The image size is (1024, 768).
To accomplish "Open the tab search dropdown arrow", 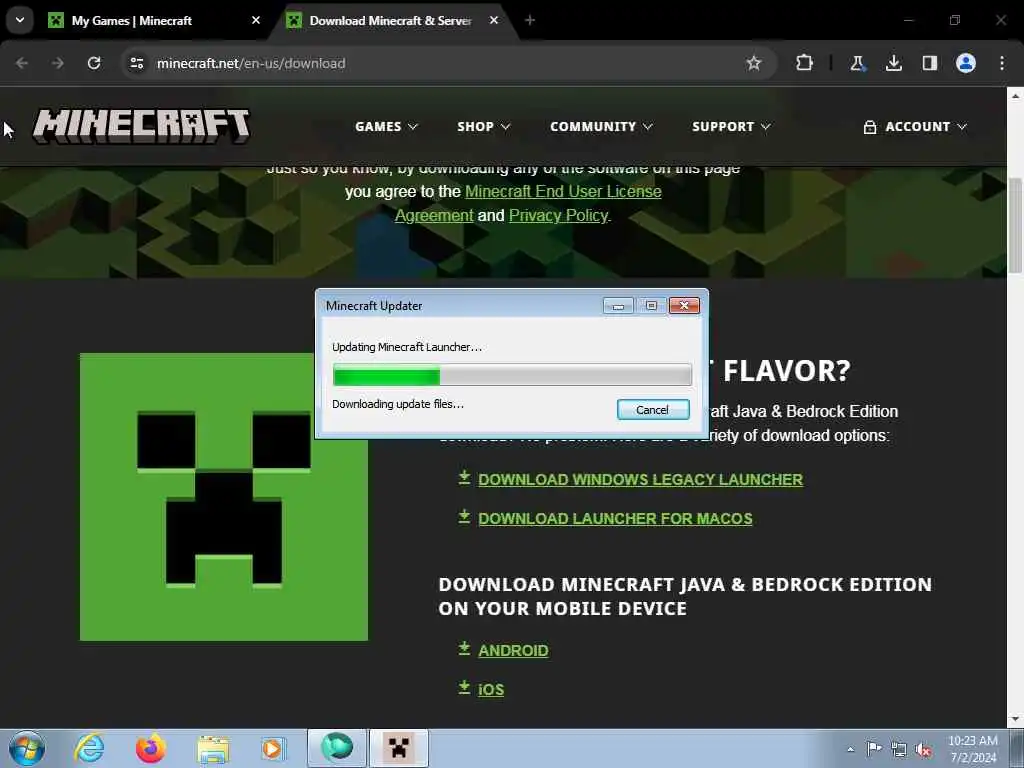I will tap(20, 20).
